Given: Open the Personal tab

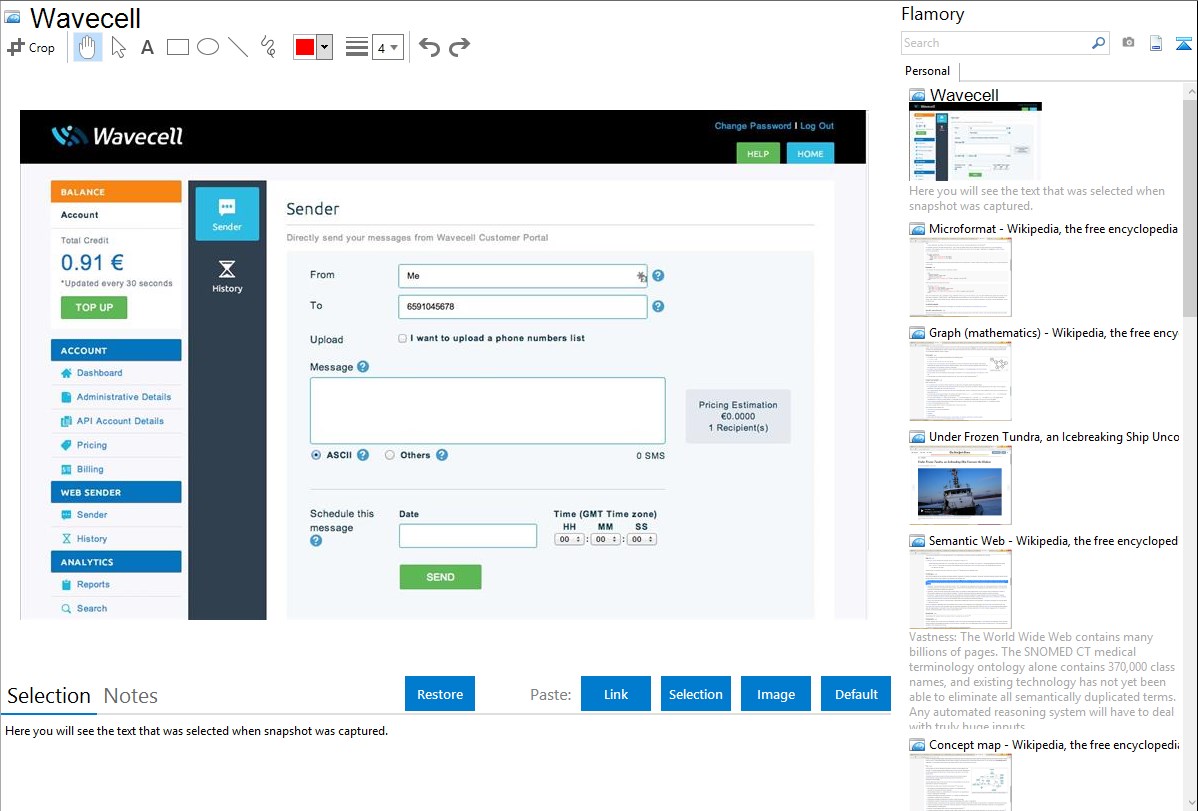Looking at the screenshot, I should click(927, 71).
